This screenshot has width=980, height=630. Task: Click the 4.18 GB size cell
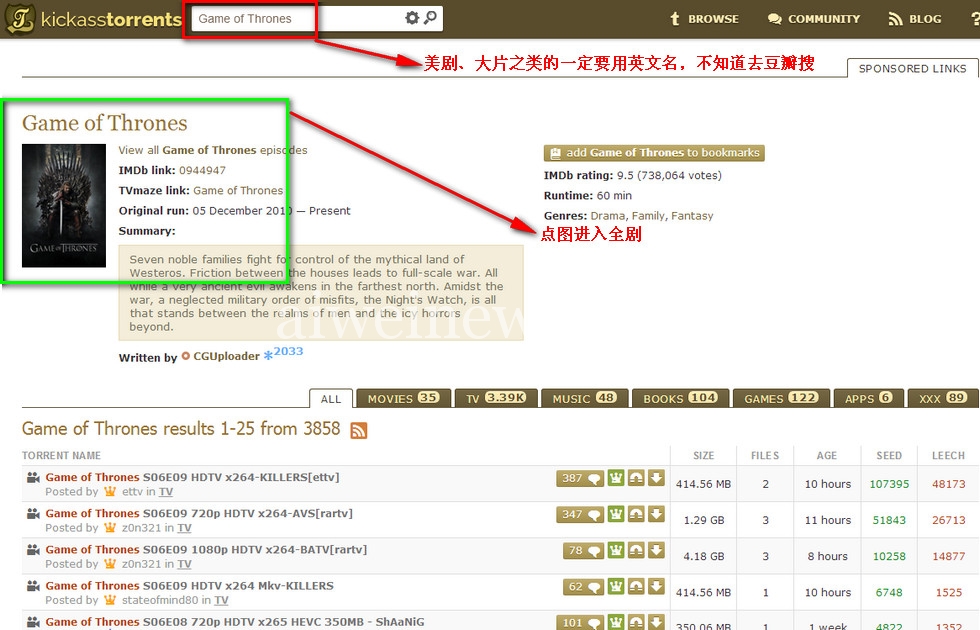(704, 557)
